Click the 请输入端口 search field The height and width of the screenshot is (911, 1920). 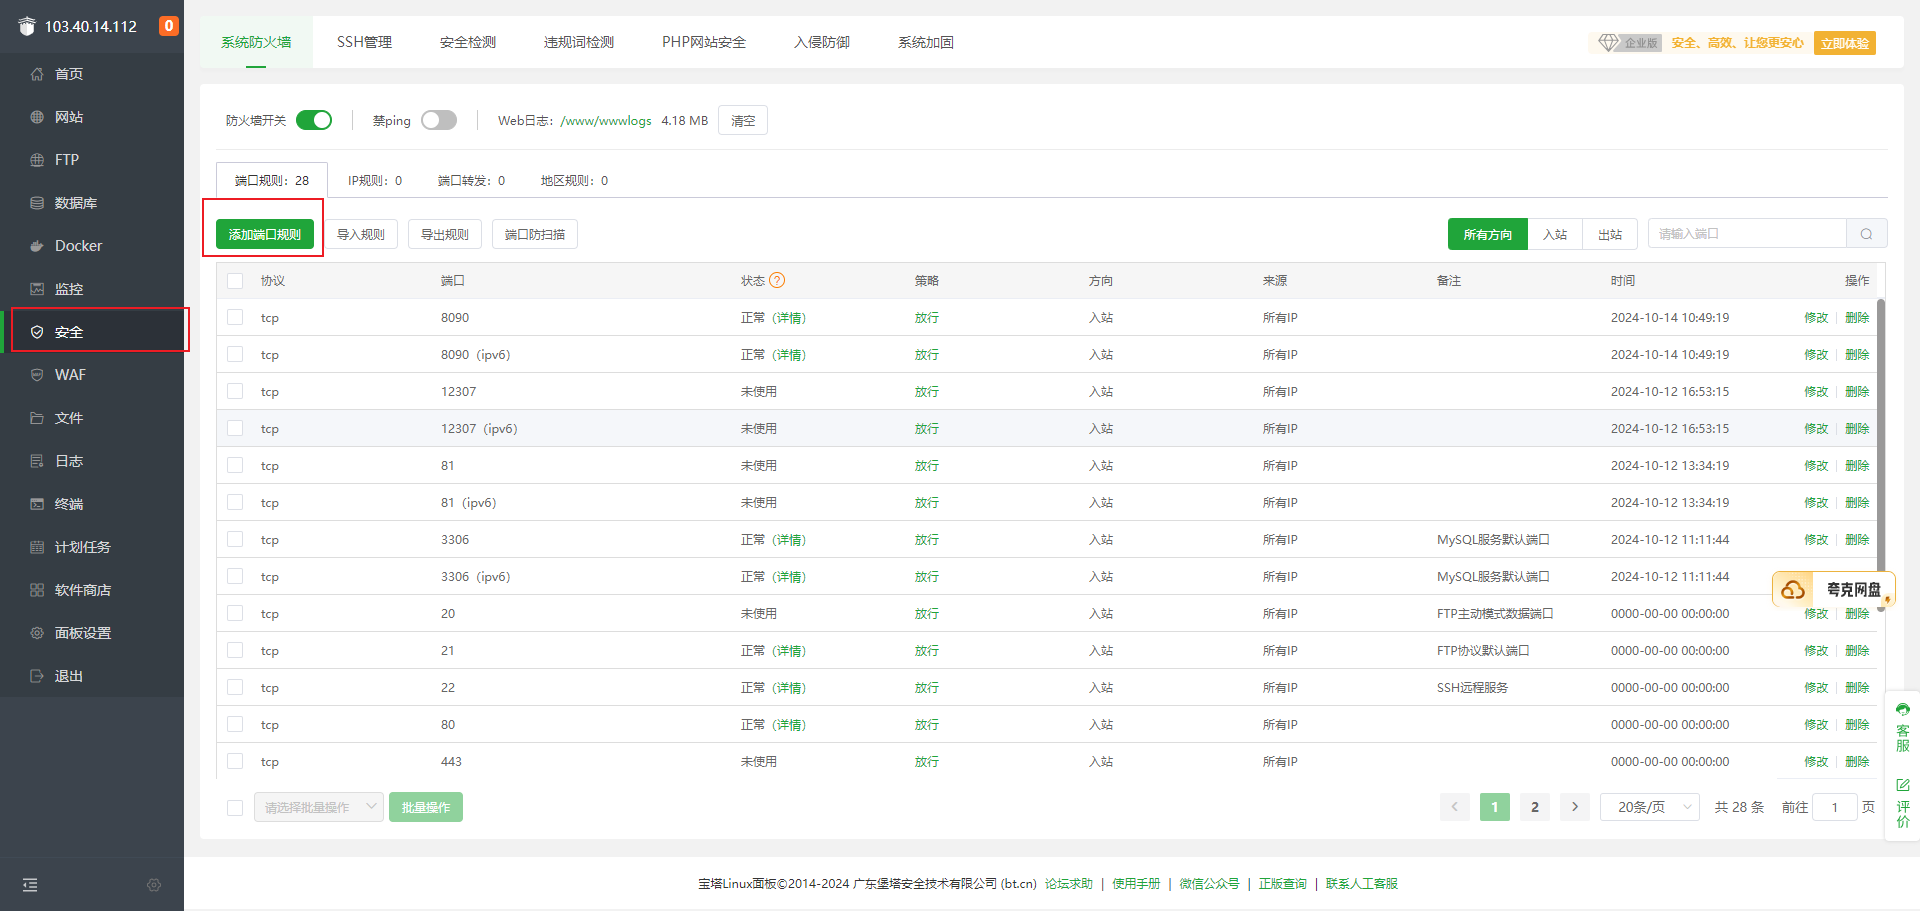(1747, 234)
